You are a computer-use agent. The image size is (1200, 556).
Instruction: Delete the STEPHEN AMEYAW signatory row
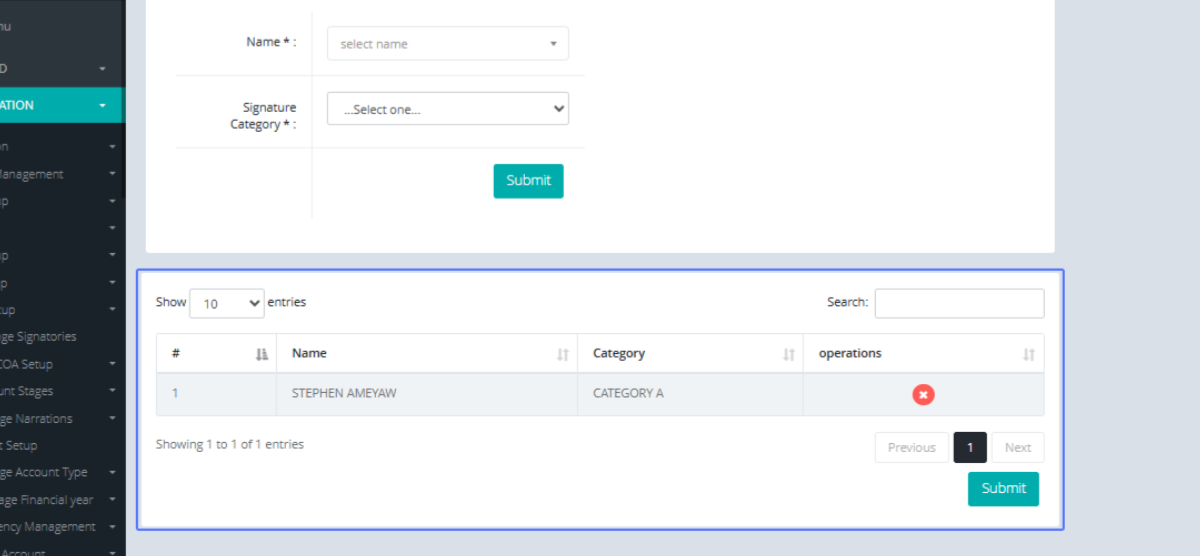pos(923,395)
